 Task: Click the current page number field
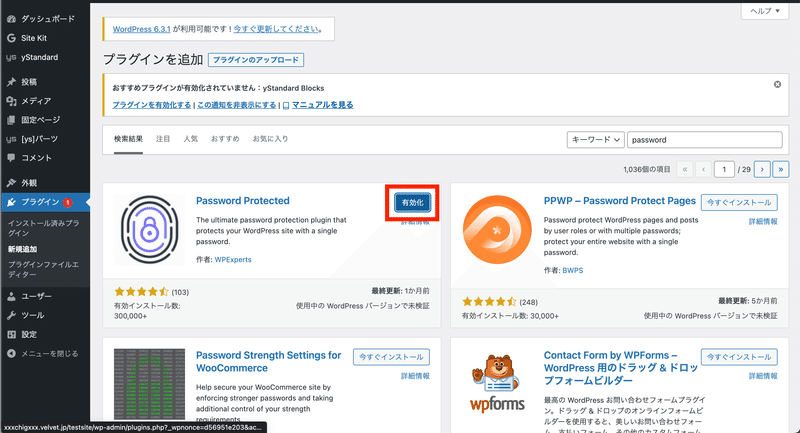[x=724, y=169]
